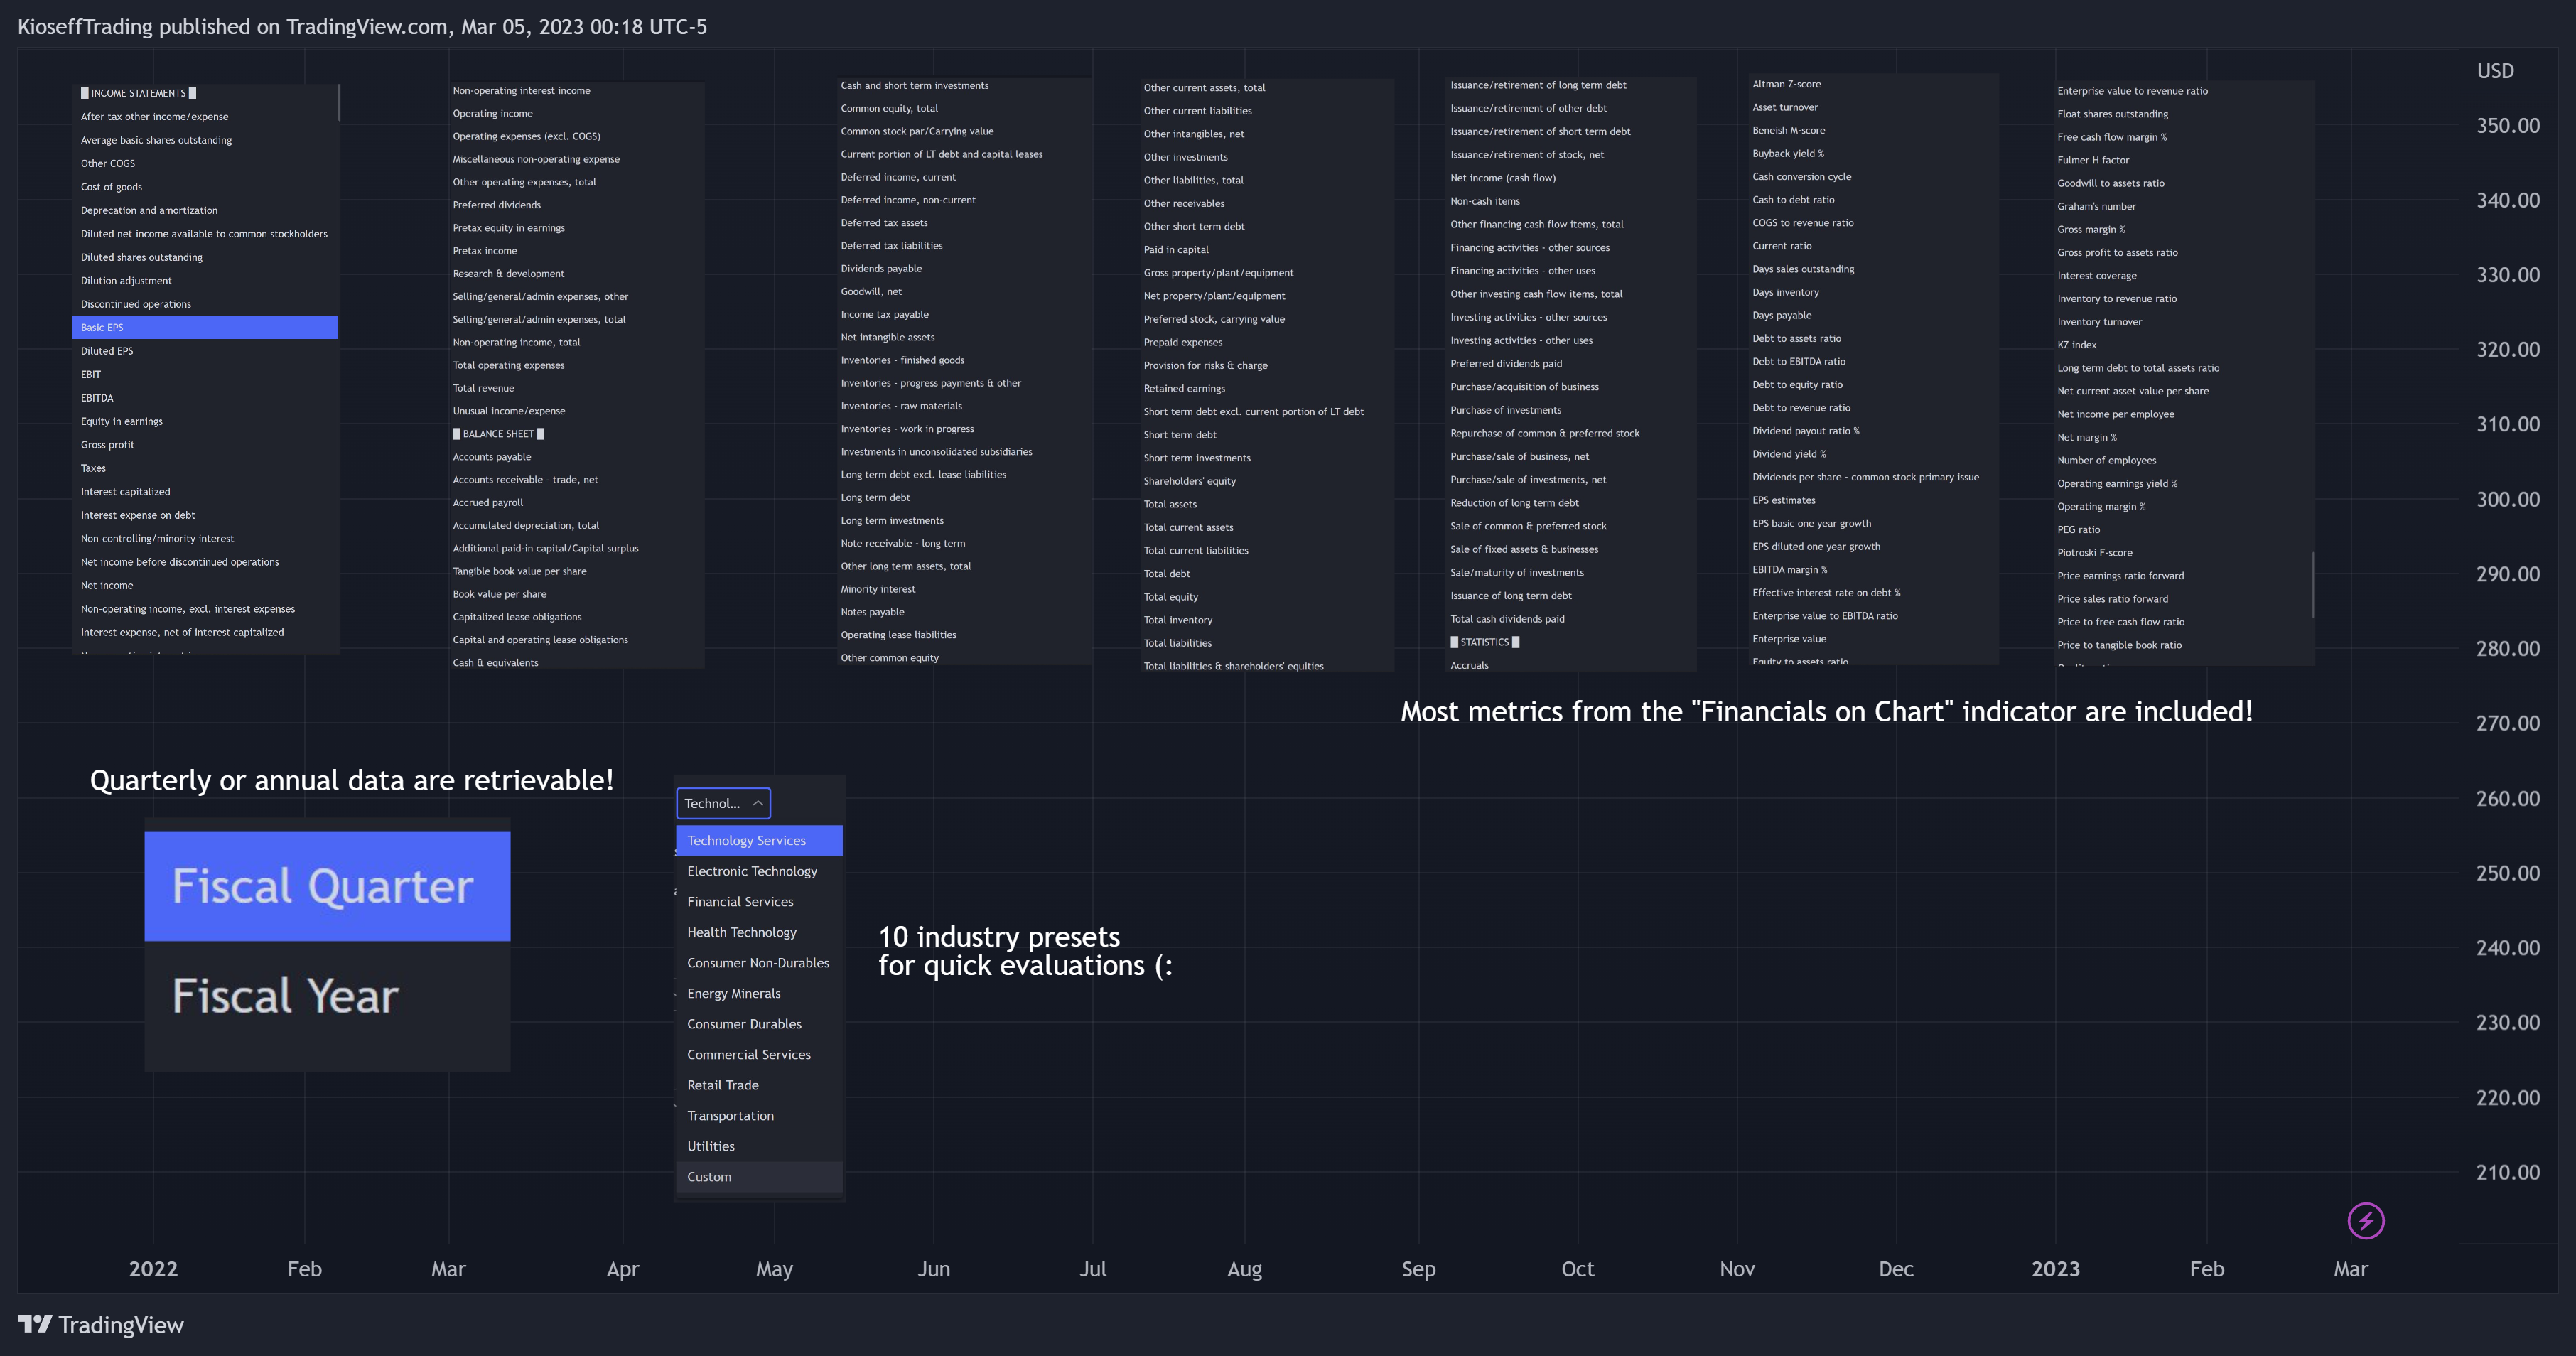Image resolution: width=2576 pixels, height=1356 pixels.
Task: Select Net income (cash flow) metric
Action: (x=1503, y=178)
